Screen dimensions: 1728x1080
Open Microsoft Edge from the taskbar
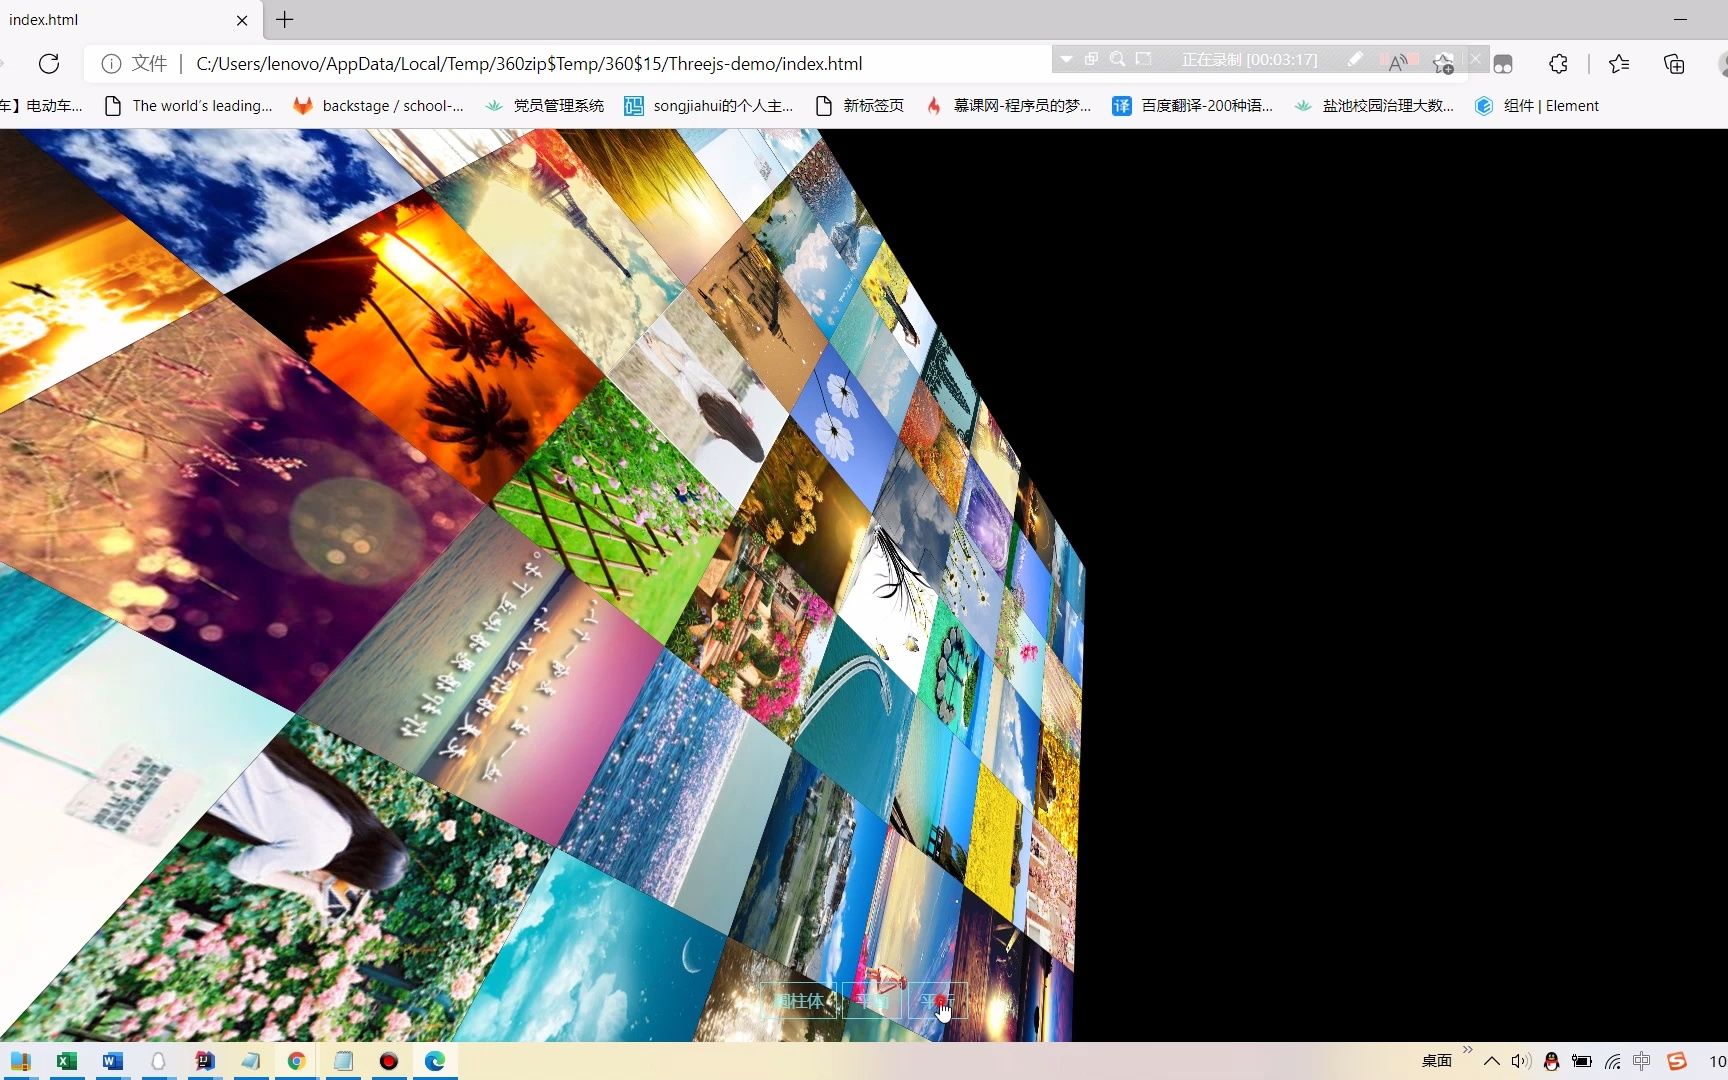435,1061
